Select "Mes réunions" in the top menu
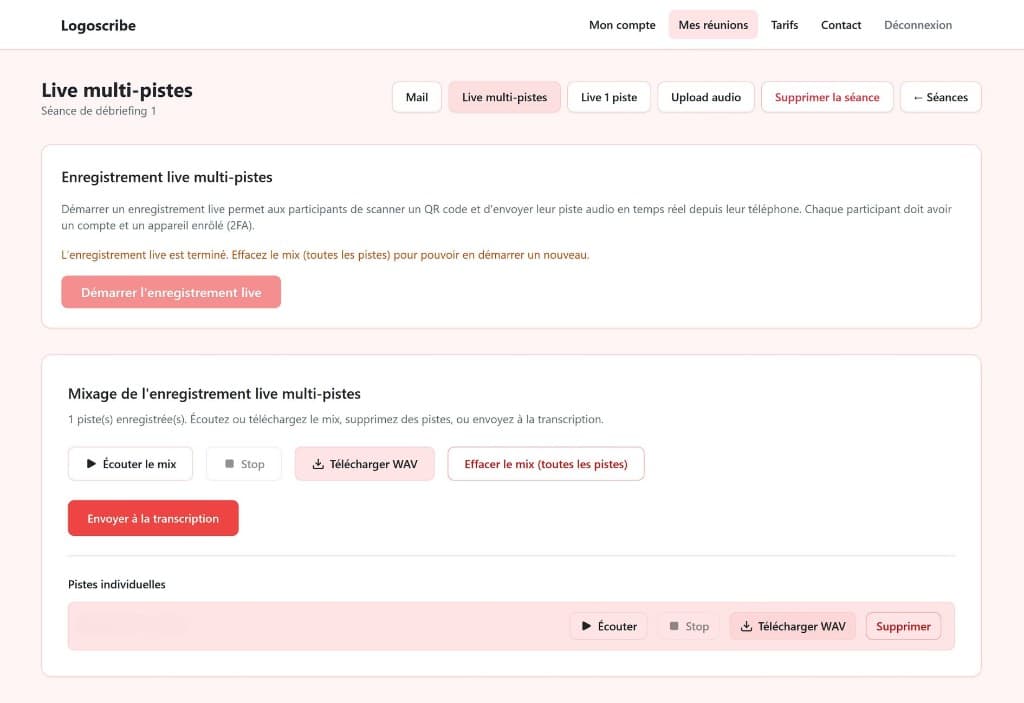This screenshot has width=1024, height=703. (x=713, y=25)
